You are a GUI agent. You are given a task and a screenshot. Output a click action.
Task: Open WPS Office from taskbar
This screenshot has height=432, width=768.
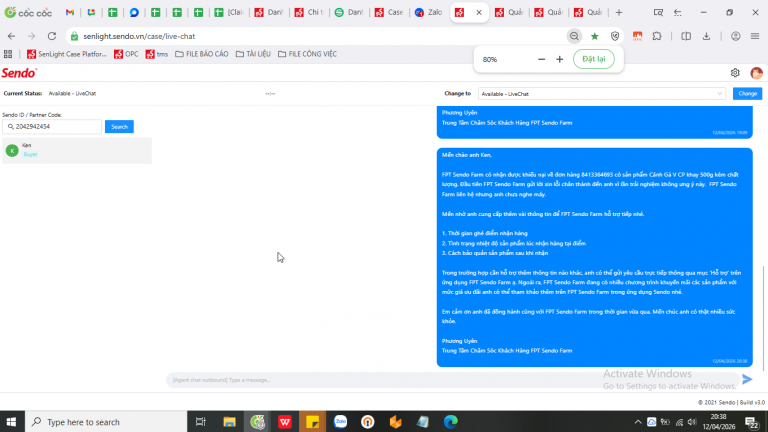pyautogui.click(x=285, y=422)
